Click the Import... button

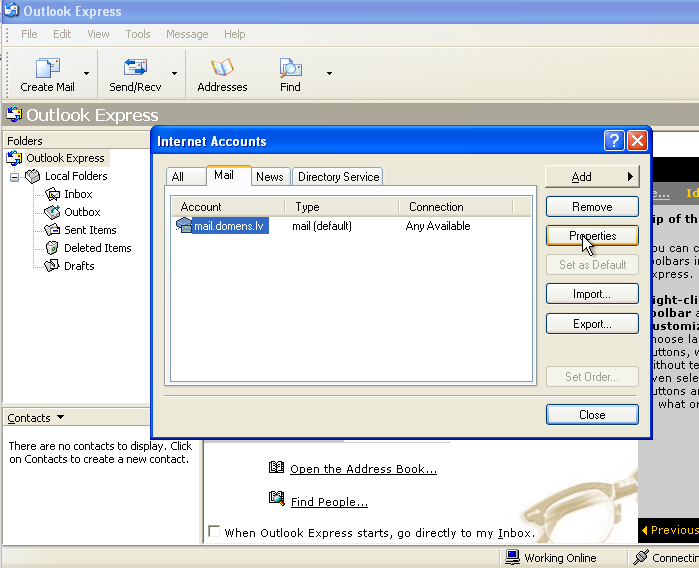[592, 294]
